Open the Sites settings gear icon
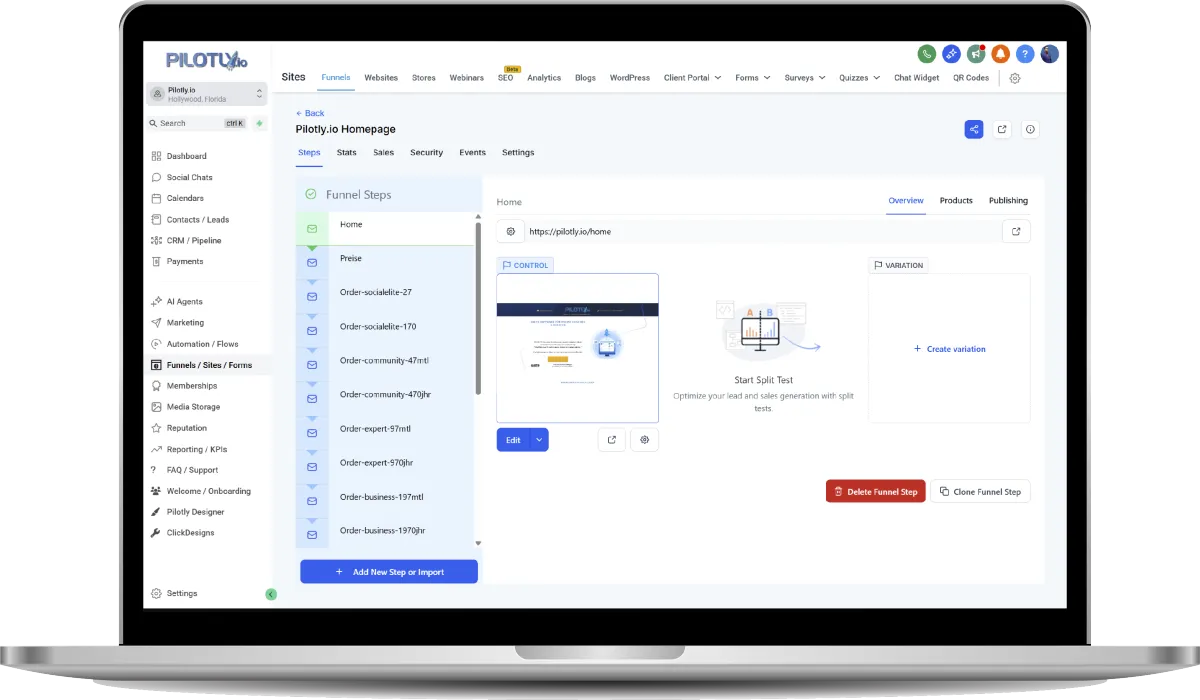Screen dimensions: 1200x700 [x=1015, y=78]
